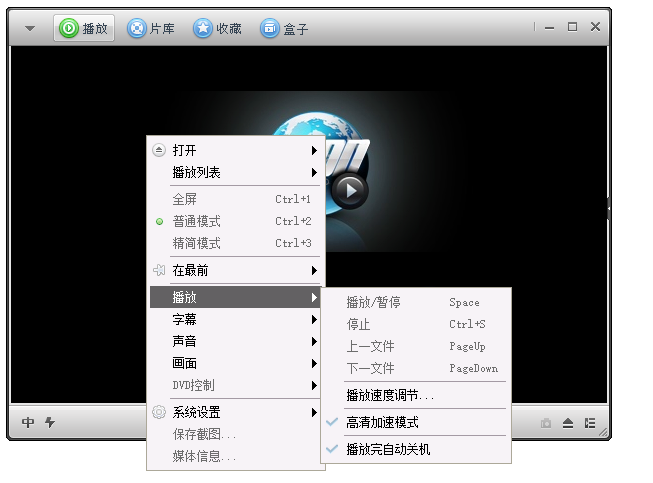653x483 pixels.
Task: Open 播放速度调节... from submenu
Action: click(416, 395)
